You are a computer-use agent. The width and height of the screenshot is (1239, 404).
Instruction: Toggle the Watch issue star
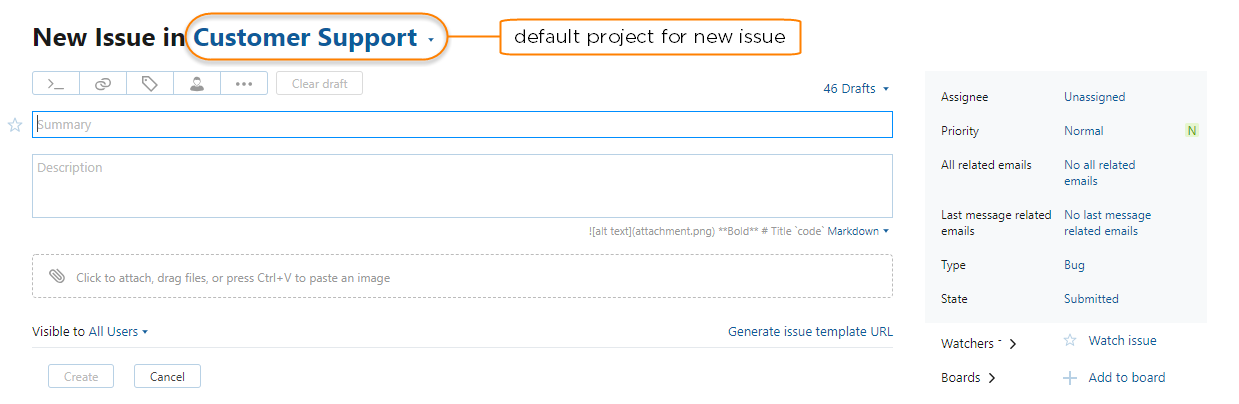click(x=1070, y=341)
